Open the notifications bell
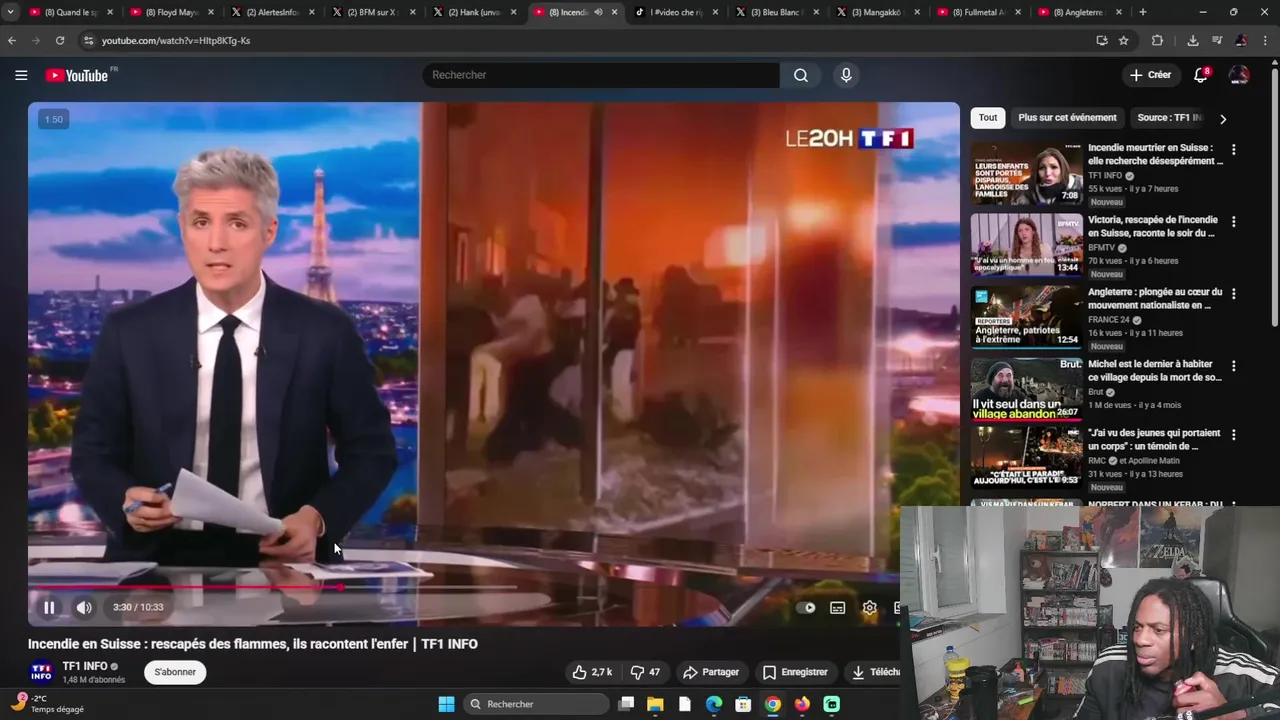The height and width of the screenshot is (720, 1280). click(x=1201, y=75)
